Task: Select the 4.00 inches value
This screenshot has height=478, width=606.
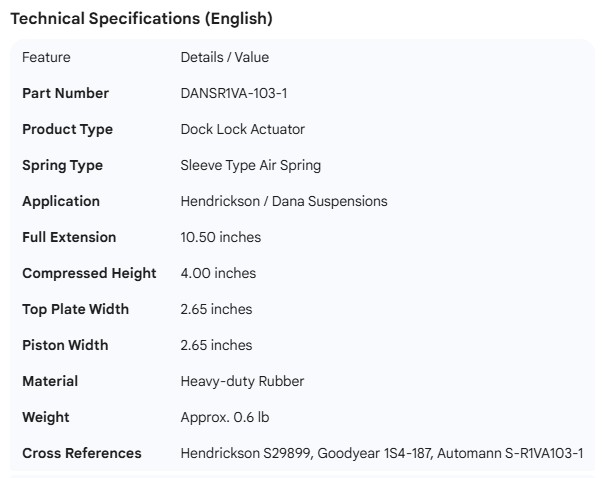Action: click(218, 273)
